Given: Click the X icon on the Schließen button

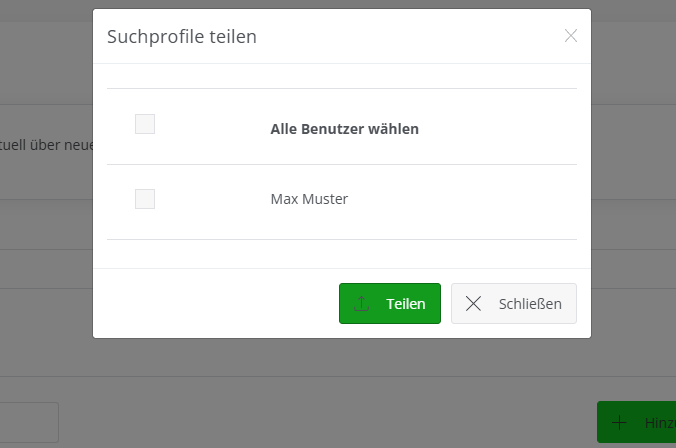Looking at the screenshot, I should pyautogui.click(x=474, y=304).
